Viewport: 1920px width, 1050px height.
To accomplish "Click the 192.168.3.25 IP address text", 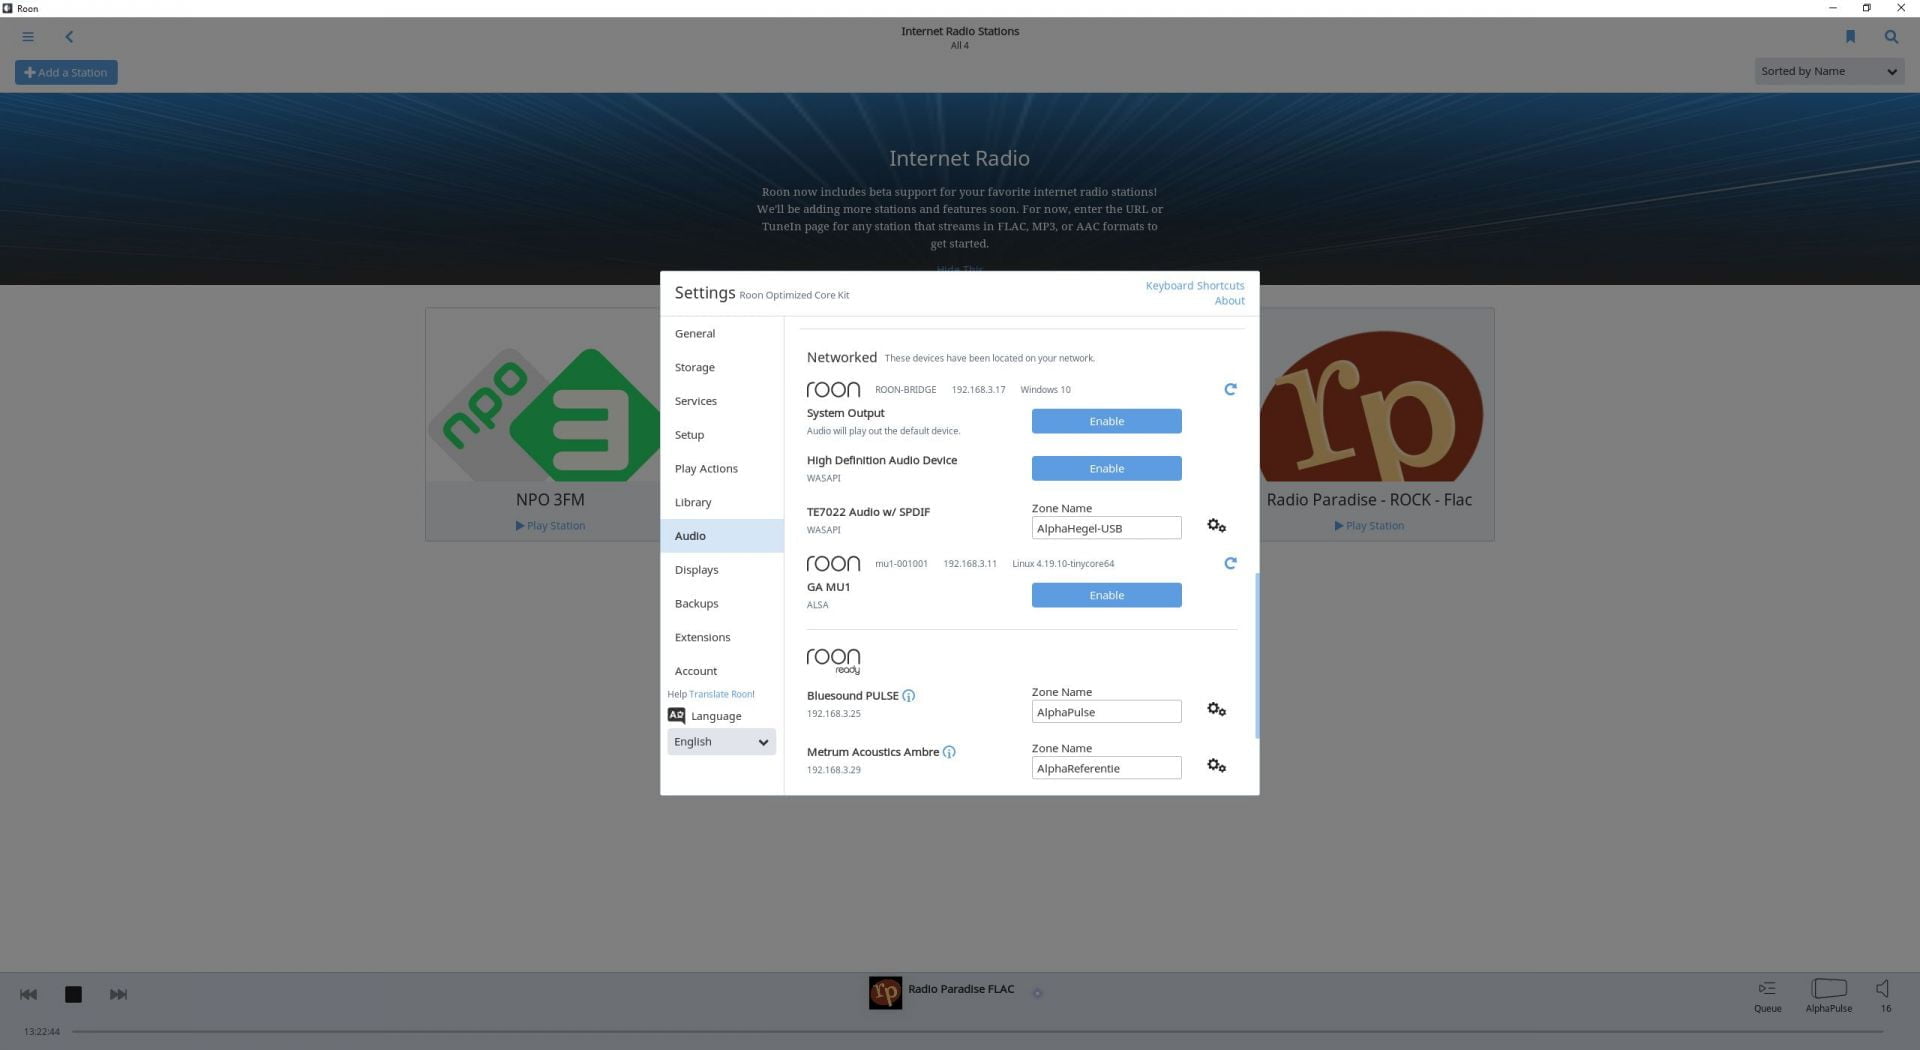I will (x=834, y=714).
